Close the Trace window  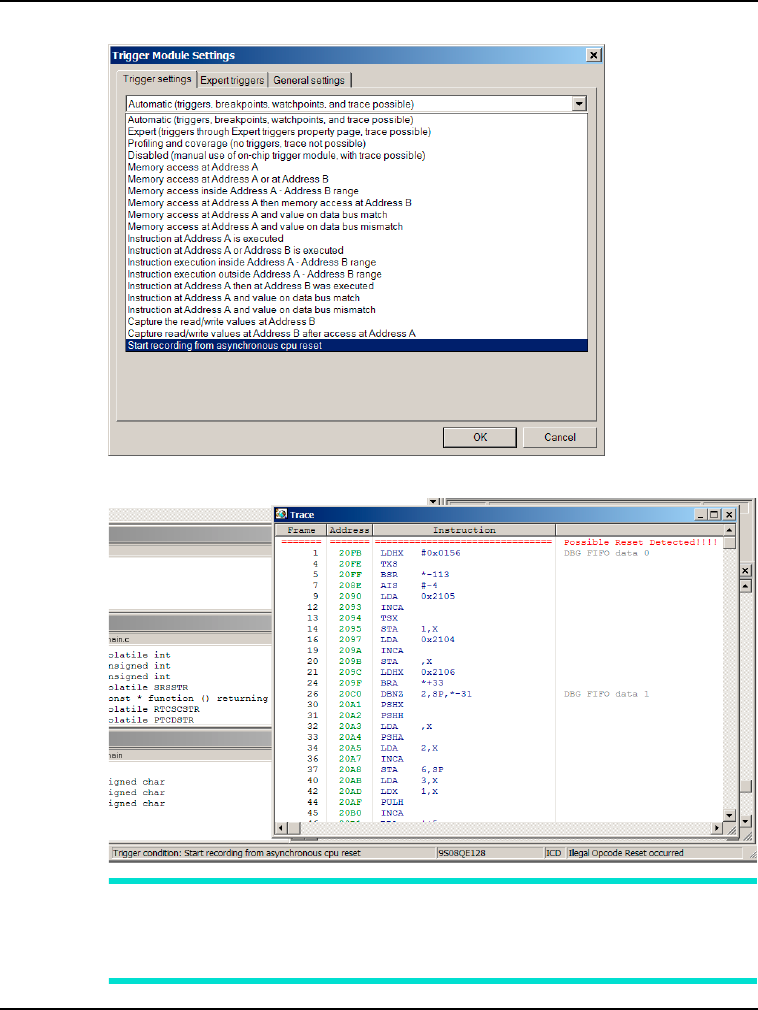point(729,515)
